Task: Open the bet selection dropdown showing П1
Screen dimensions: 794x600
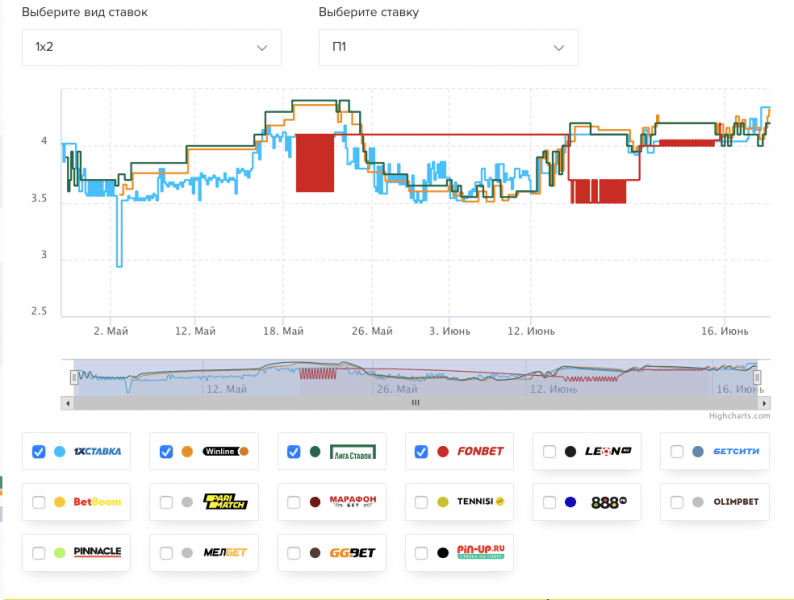Action: pyautogui.click(x=447, y=47)
